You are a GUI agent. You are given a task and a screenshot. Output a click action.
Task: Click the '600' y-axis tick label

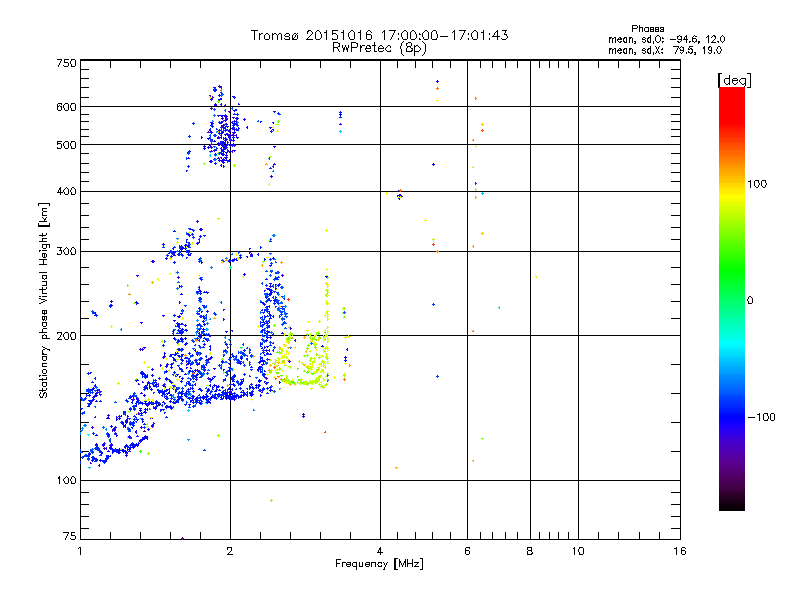point(66,107)
